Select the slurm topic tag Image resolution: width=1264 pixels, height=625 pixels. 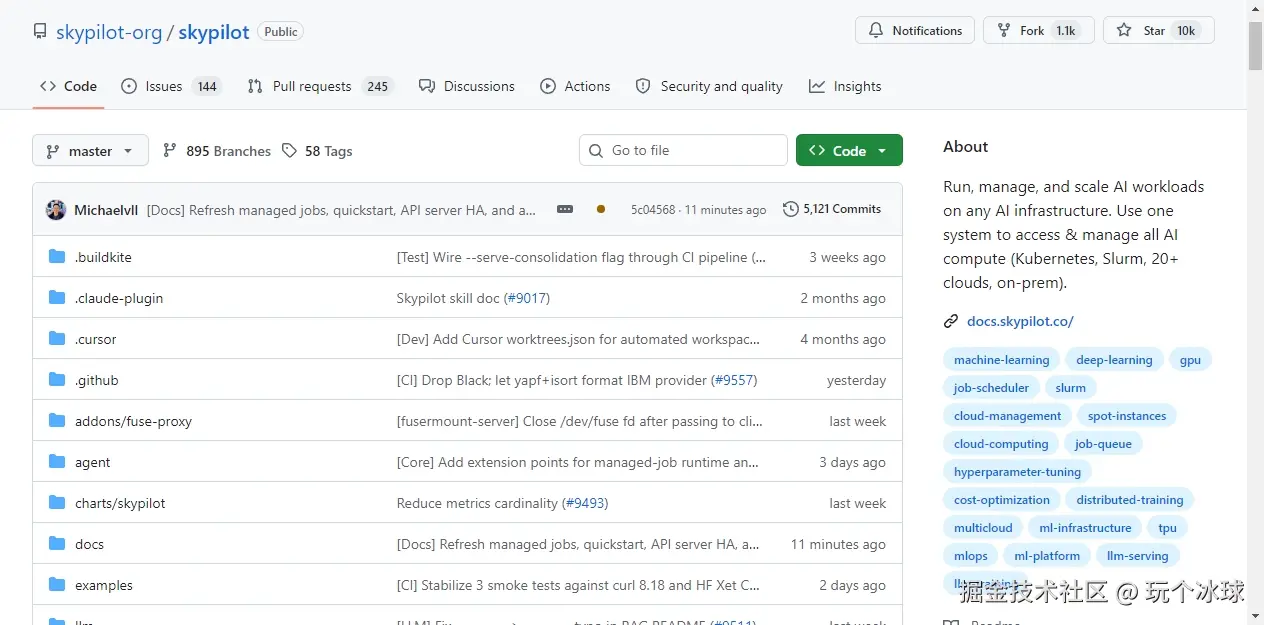coord(1070,388)
